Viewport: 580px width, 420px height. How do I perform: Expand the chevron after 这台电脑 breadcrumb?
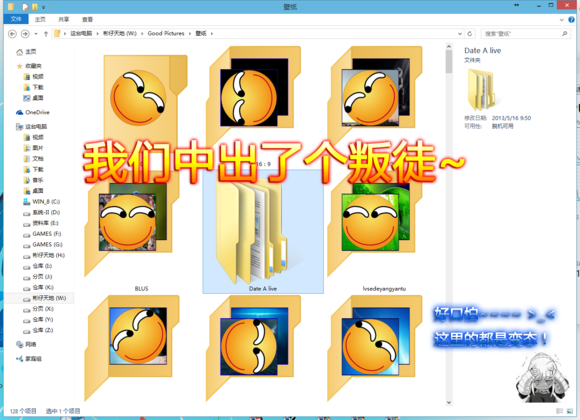pos(98,34)
